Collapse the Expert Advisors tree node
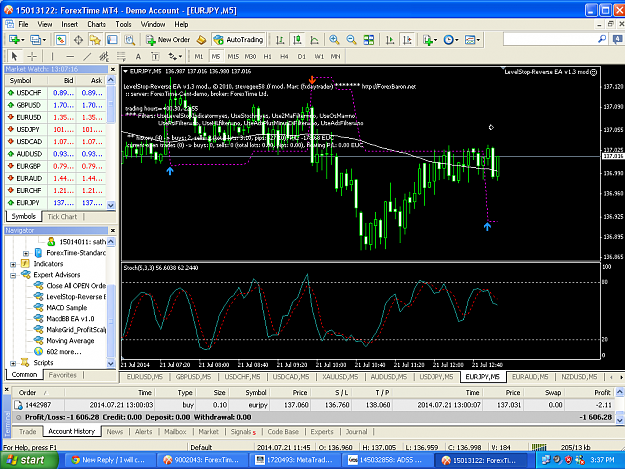The width and height of the screenshot is (625, 469). [x=13, y=275]
